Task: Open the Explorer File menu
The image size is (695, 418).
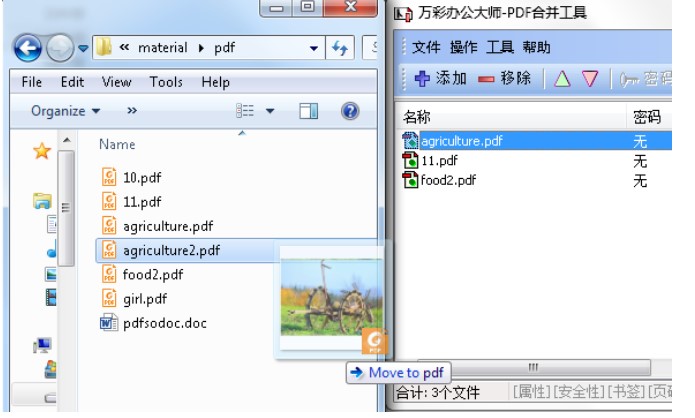Action: click(x=31, y=82)
